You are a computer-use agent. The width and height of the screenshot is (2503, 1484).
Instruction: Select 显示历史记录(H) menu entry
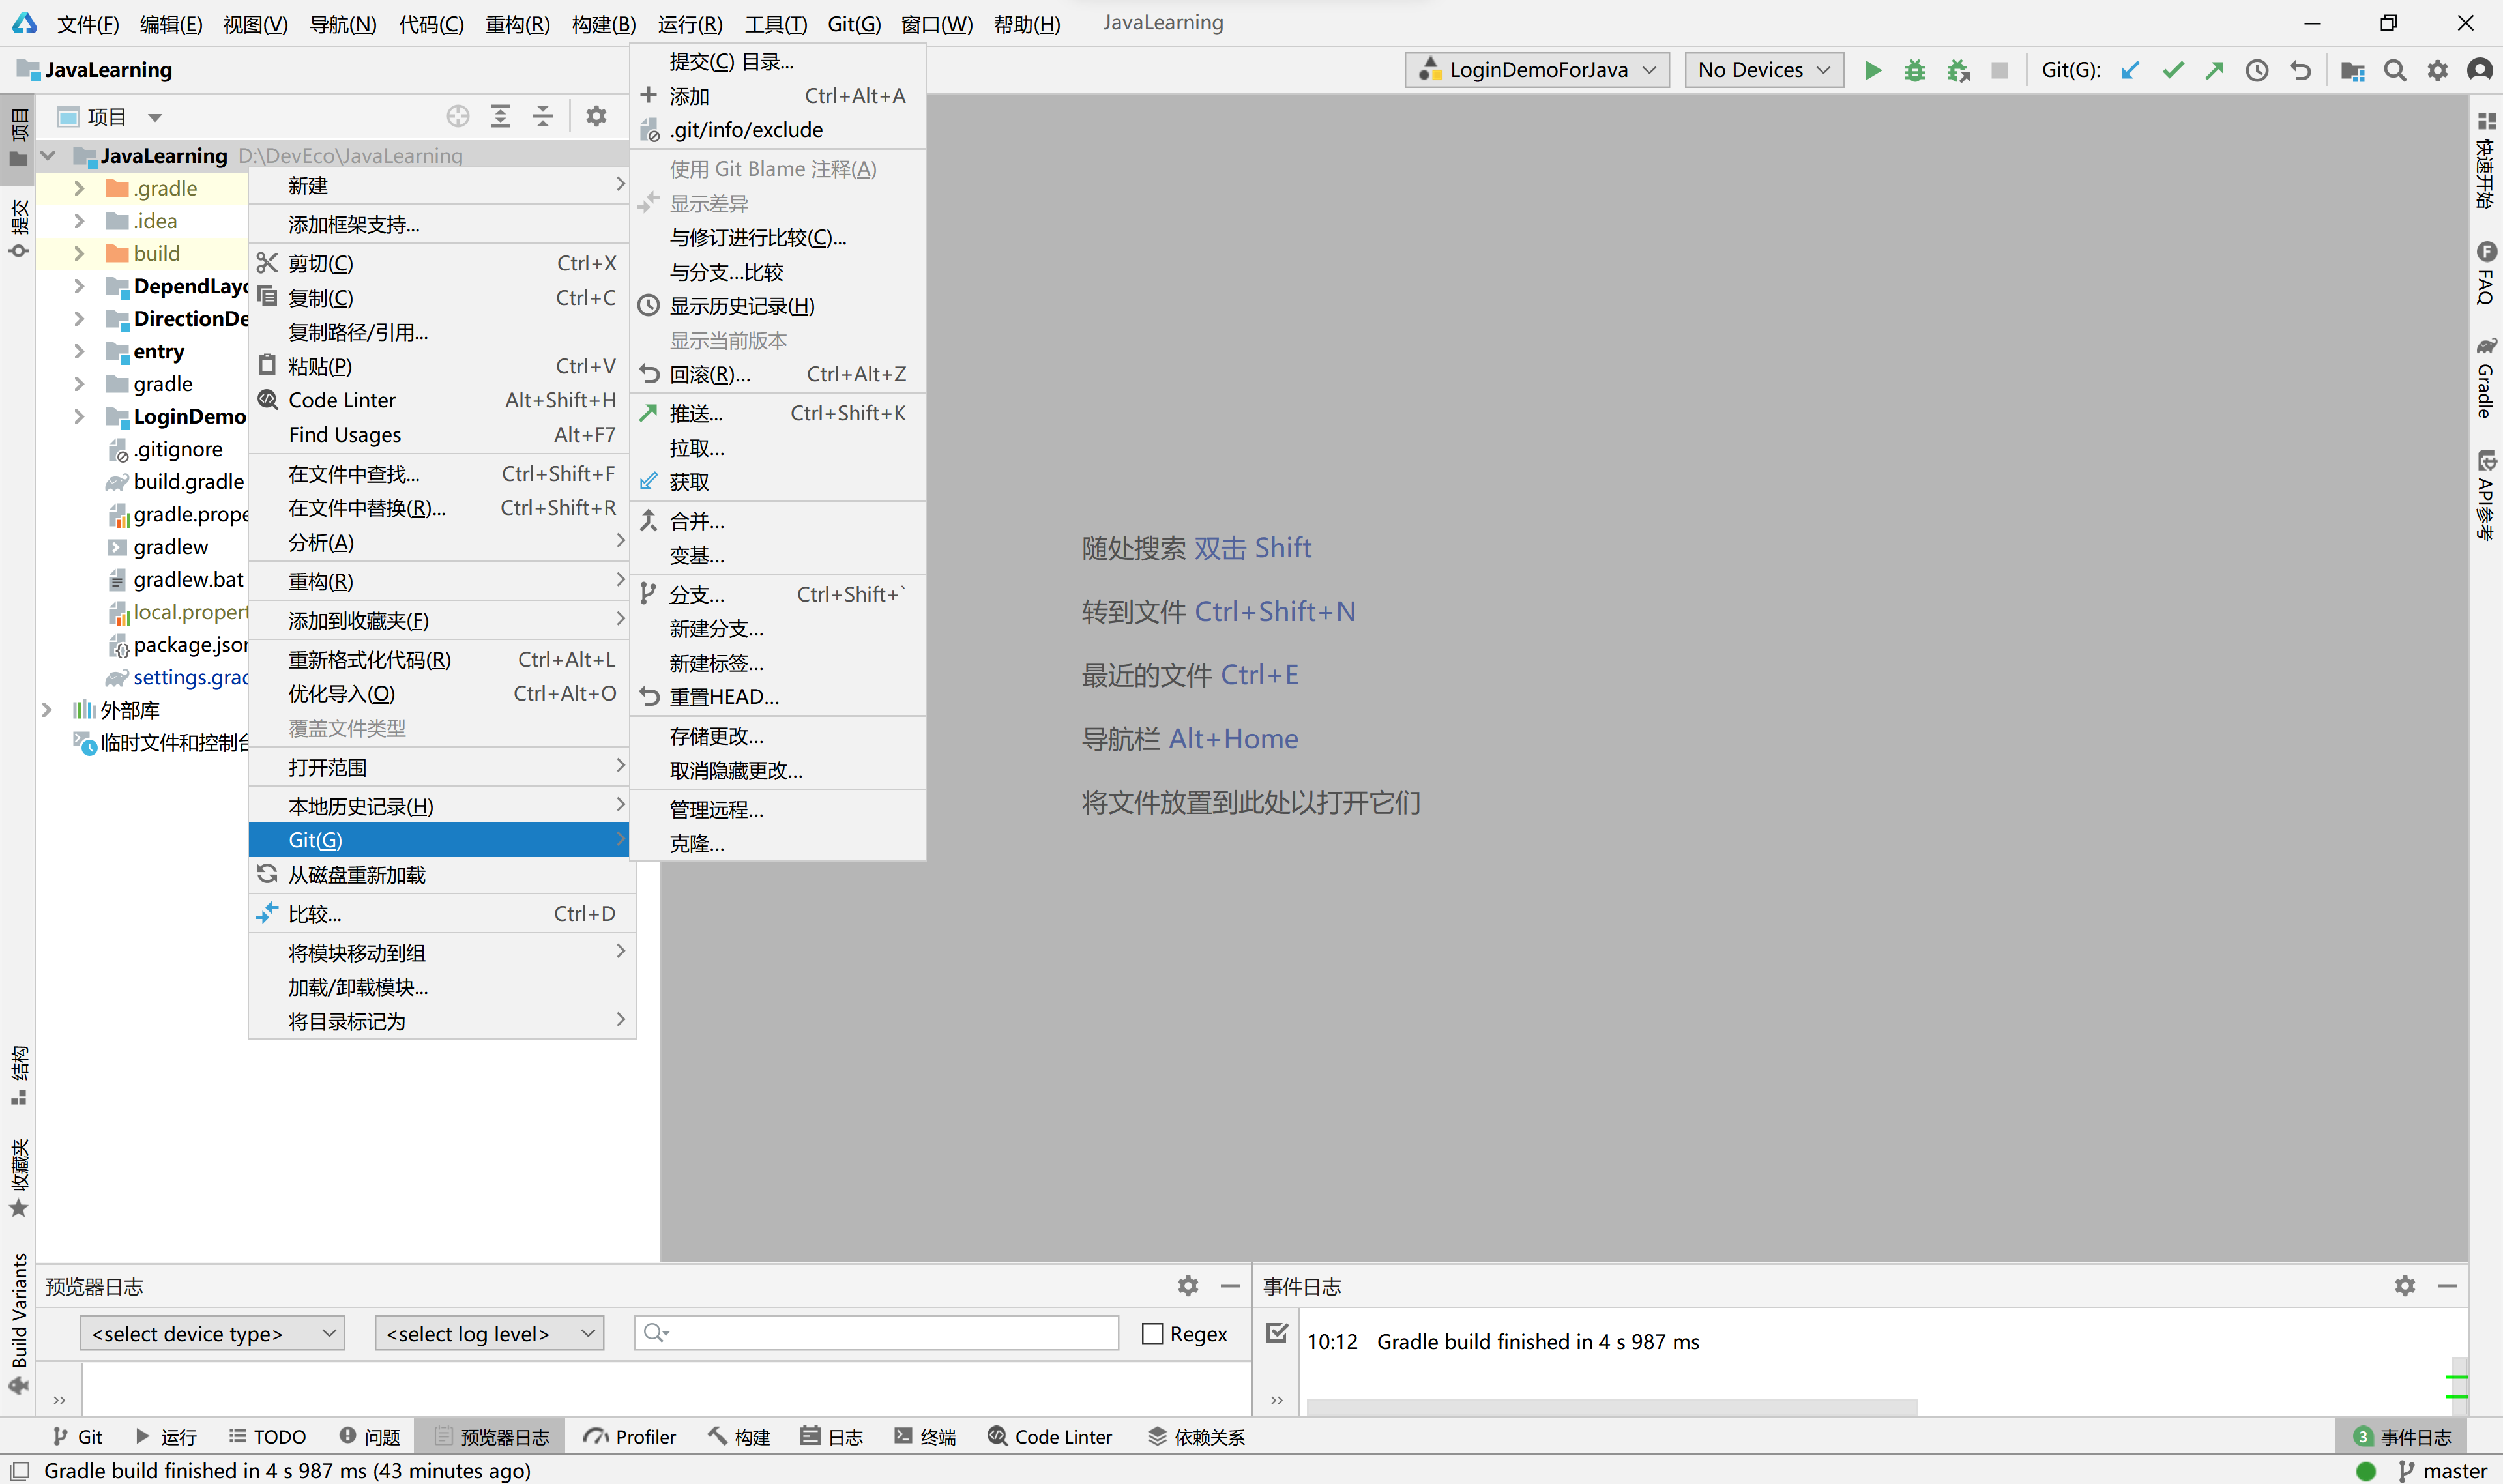click(x=741, y=306)
